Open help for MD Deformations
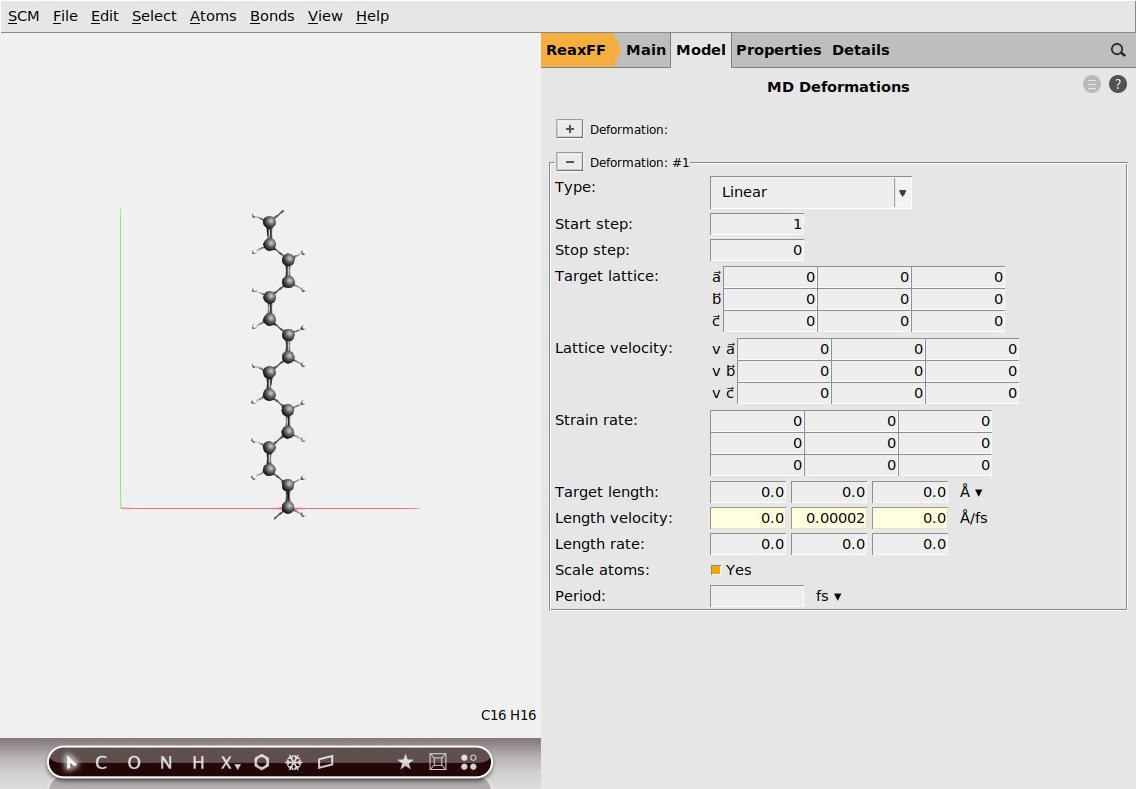The height and width of the screenshot is (789, 1136). click(x=1118, y=85)
